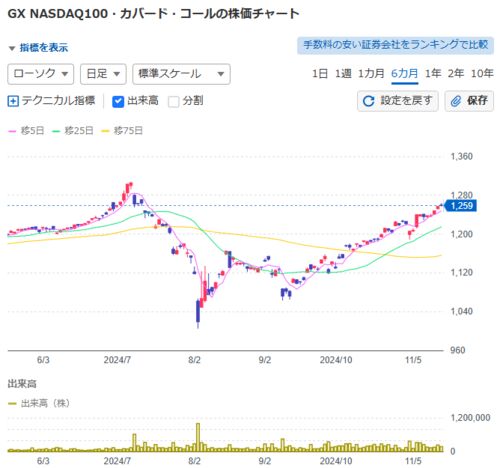Click 11/5 on the volume chart axis
Screen dimensions: 500x468
pos(413,461)
